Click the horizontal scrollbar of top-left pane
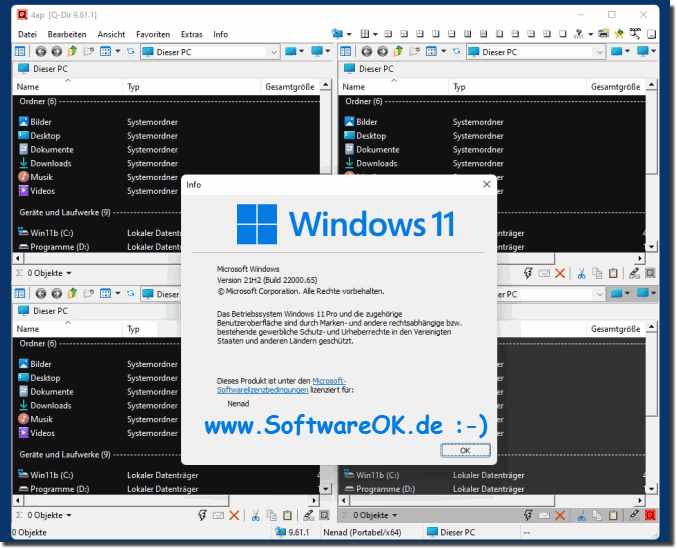677x549 pixels. click(x=102, y=259)
